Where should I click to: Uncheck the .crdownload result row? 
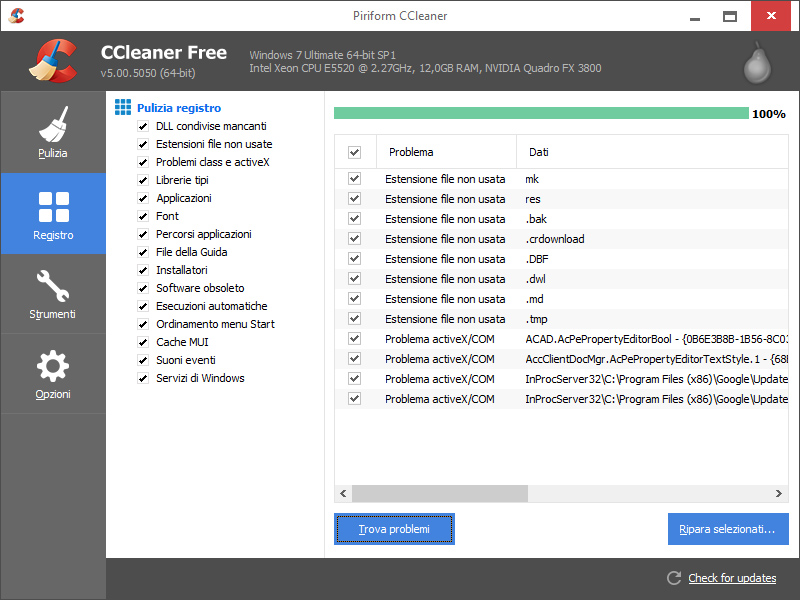tap(355, 238)
